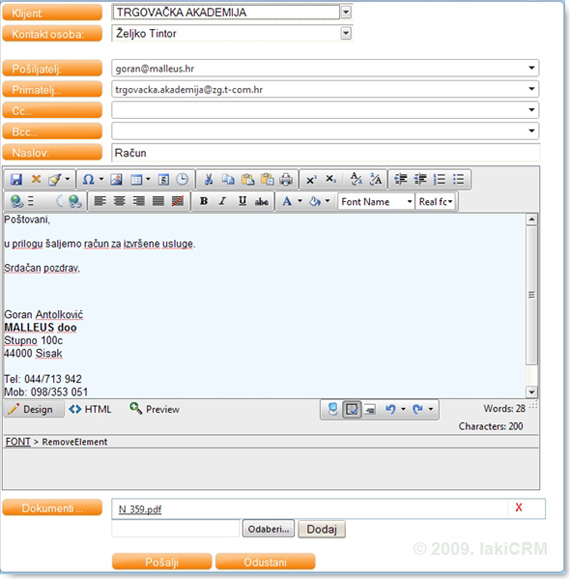Insert current time with clock icon
The width and height of the screenshot is (570, 579).
182,179
